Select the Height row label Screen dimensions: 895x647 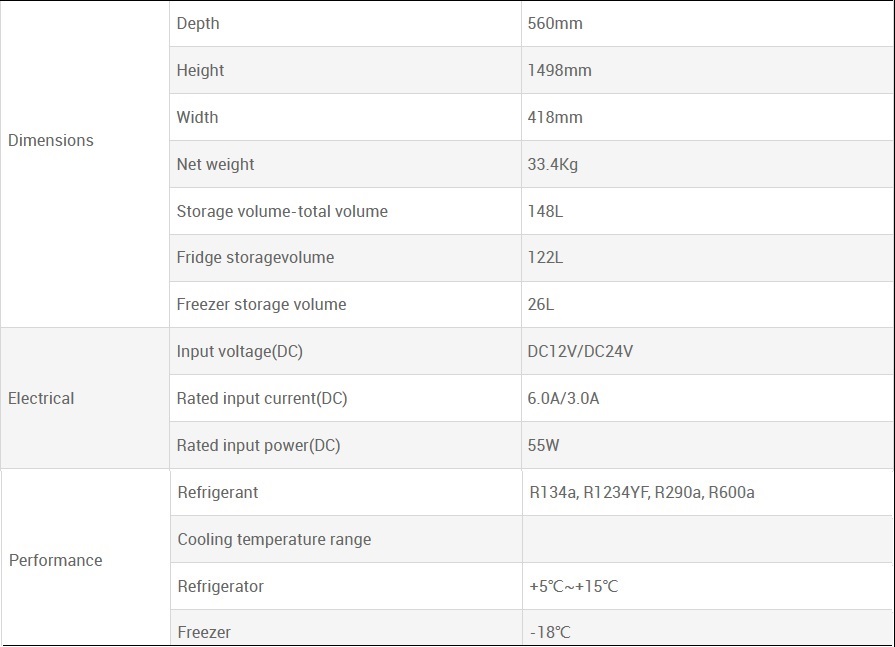(x=201, y=71)
